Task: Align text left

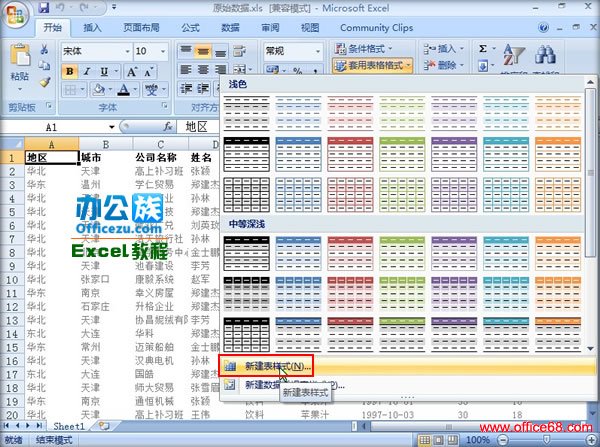Action: tap(186, 70)
